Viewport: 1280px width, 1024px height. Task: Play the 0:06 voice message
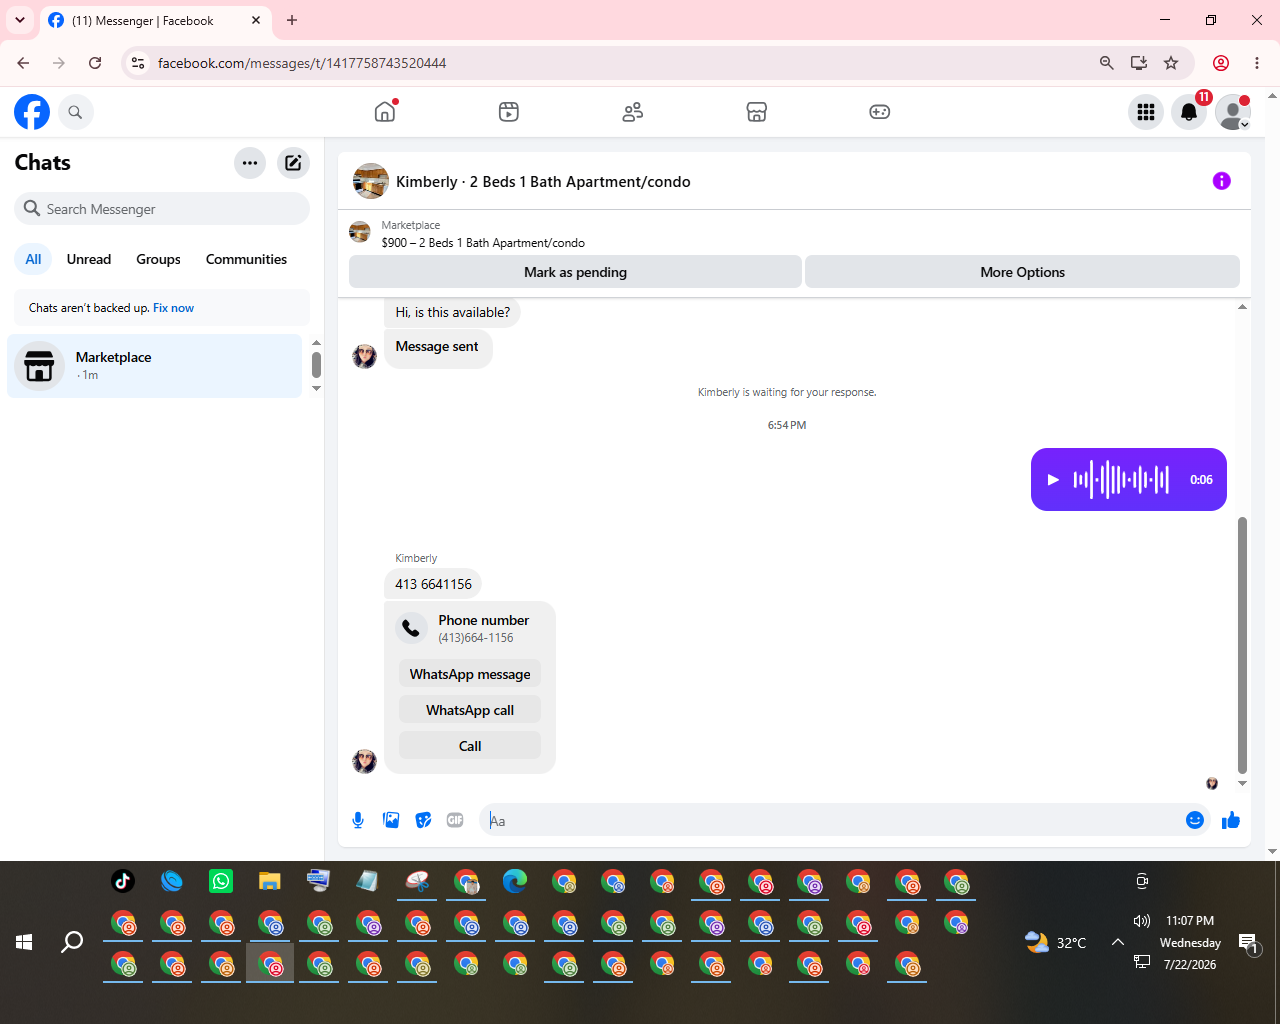(x=1053, y=480)
